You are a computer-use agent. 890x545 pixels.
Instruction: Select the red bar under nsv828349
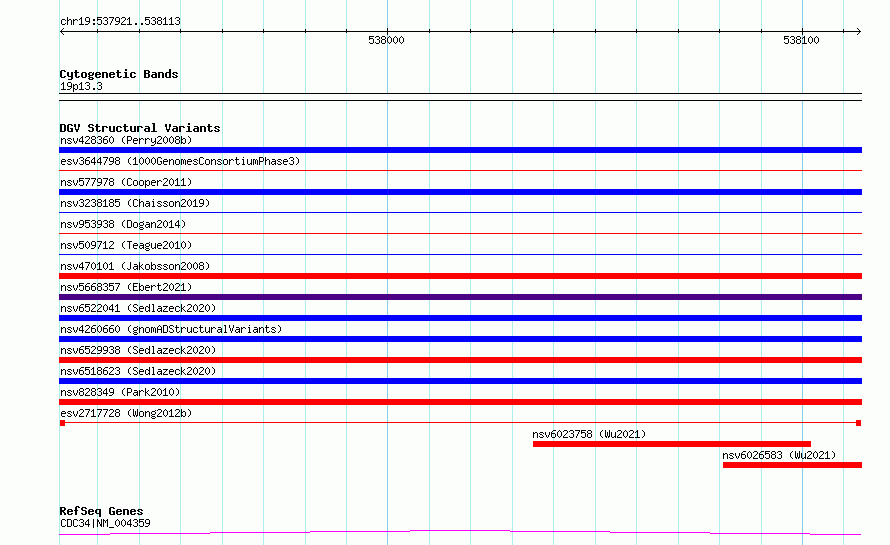click(460, 402)
